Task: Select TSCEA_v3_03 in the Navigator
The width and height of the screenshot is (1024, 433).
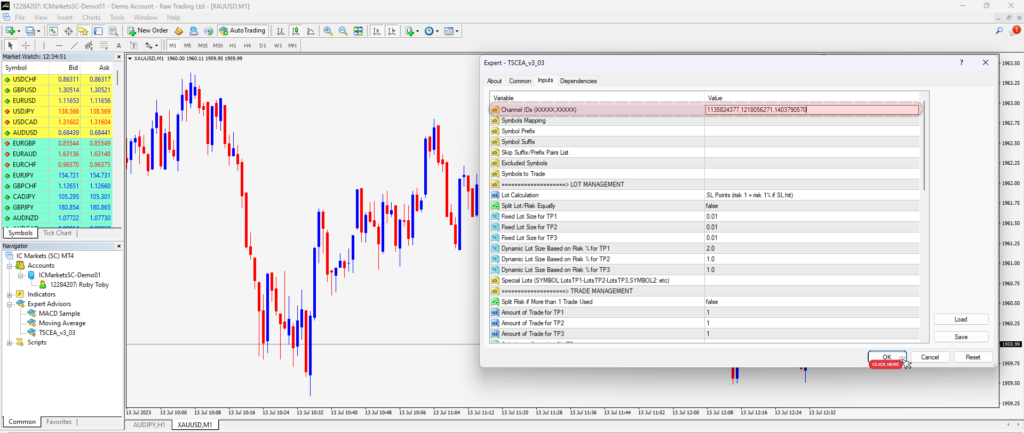Action: (x=57, y=332)
